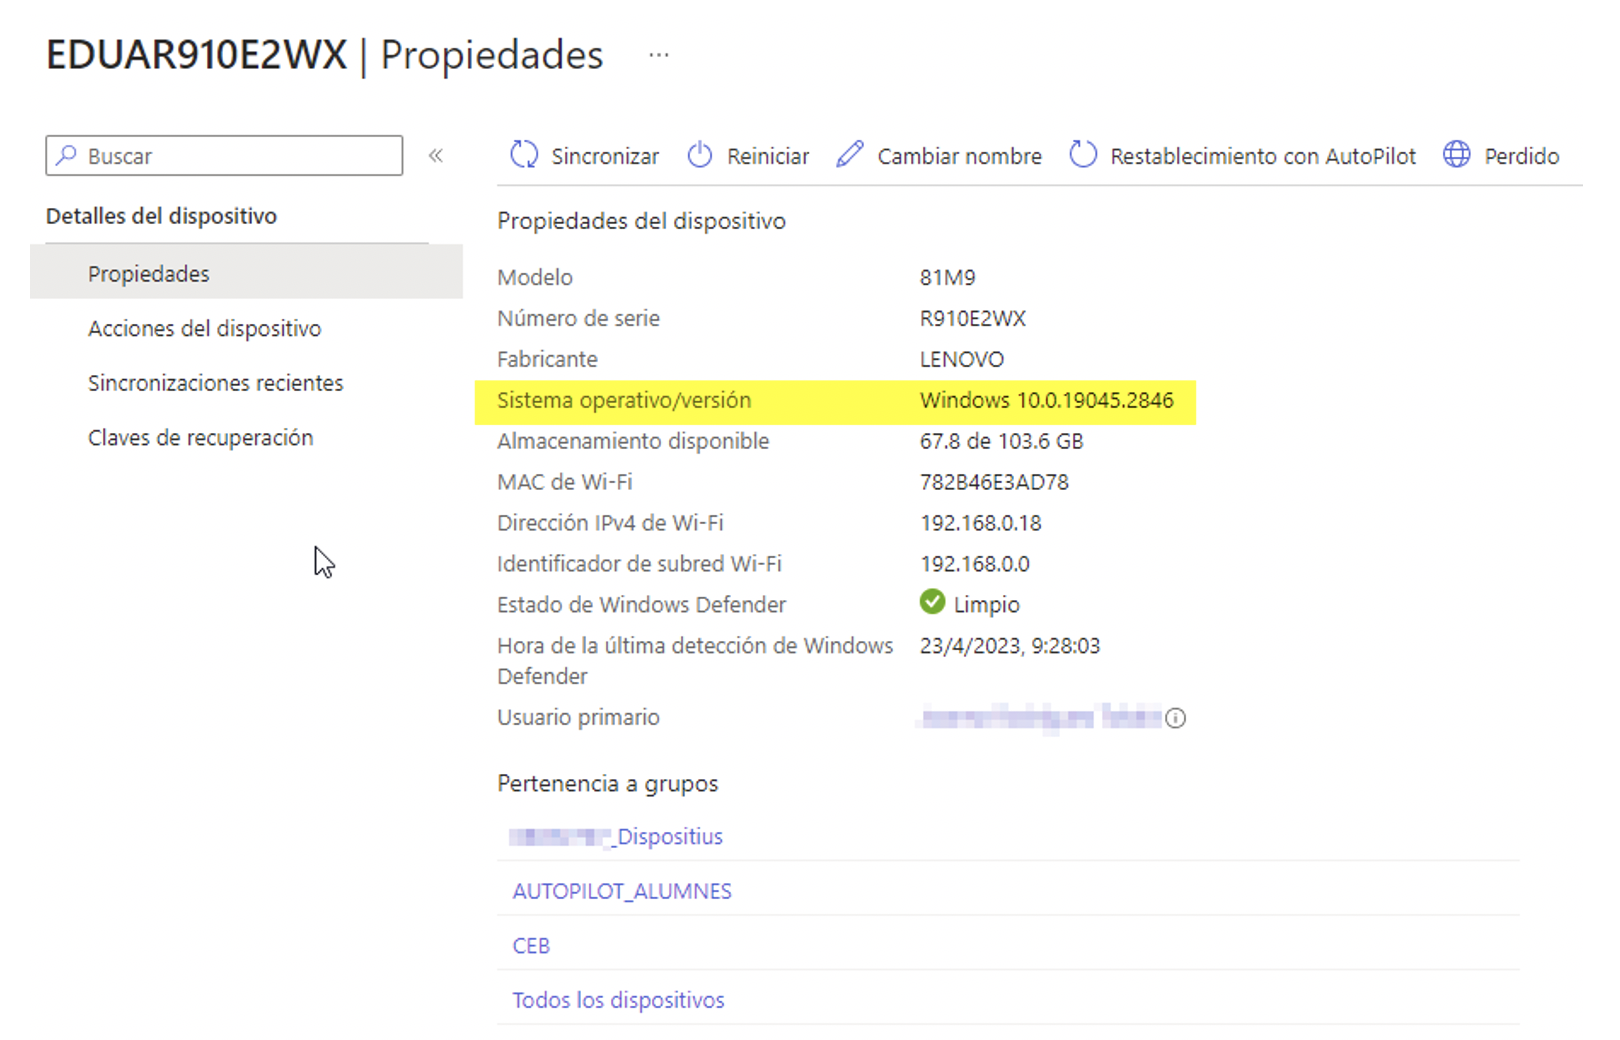Viewport: 1620px width, 1040px height.
Task: Open Claves de recuperación section
Action: pyautogui.click(x=200, y=438)
